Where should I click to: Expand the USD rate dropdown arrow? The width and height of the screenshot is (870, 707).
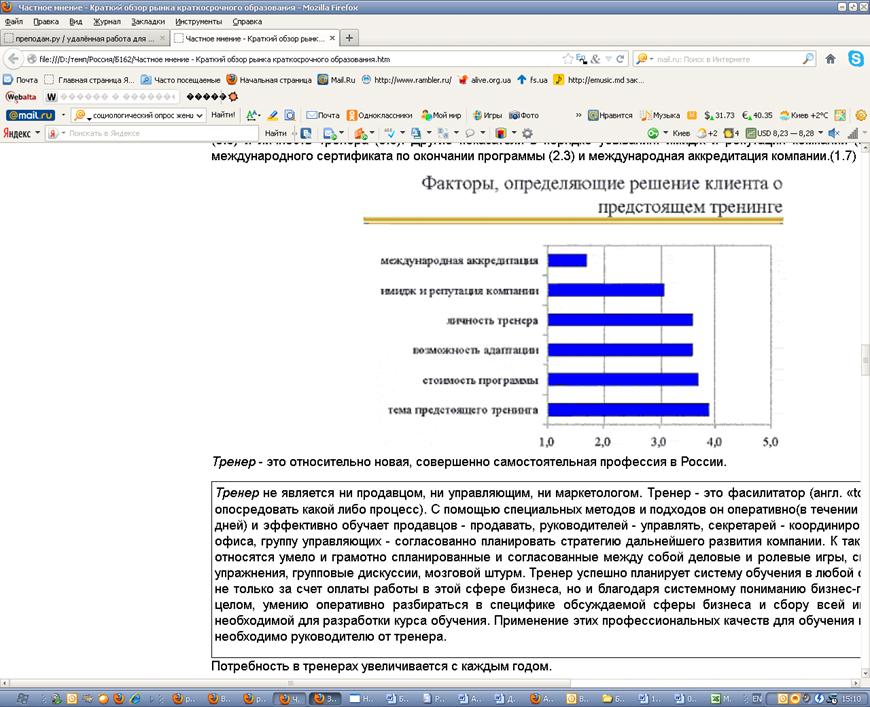821,133
